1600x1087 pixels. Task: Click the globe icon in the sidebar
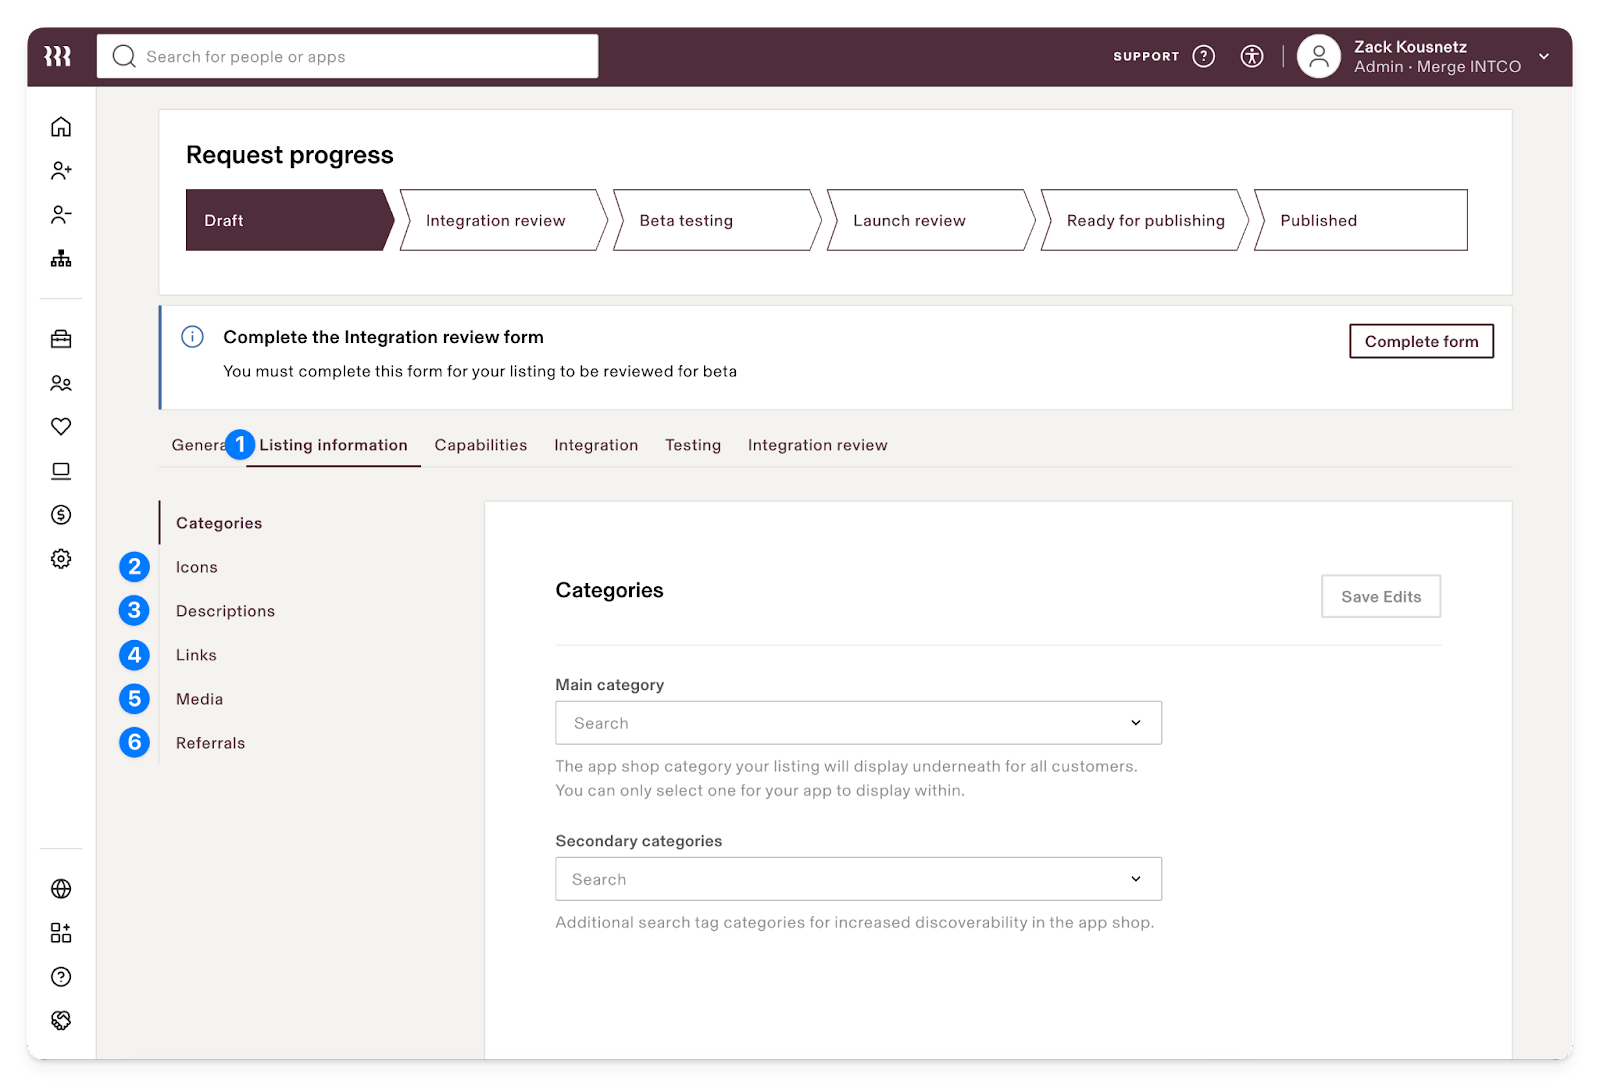point(61,889)
